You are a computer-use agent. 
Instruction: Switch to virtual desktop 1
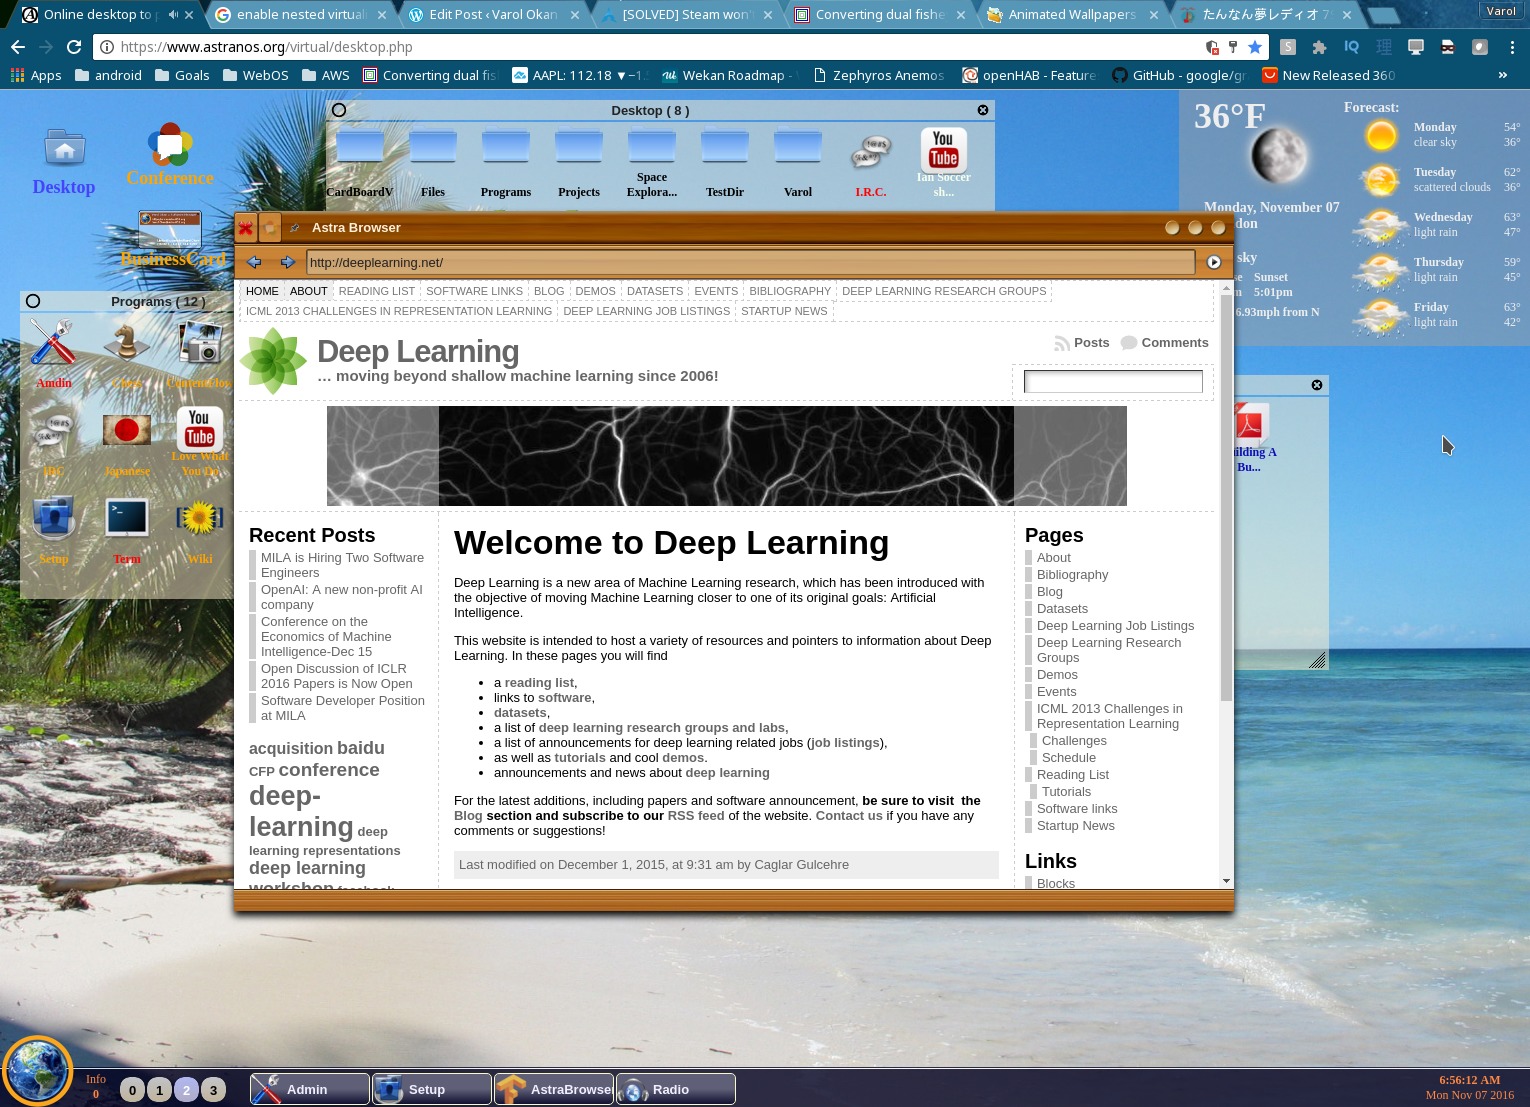159,1090
